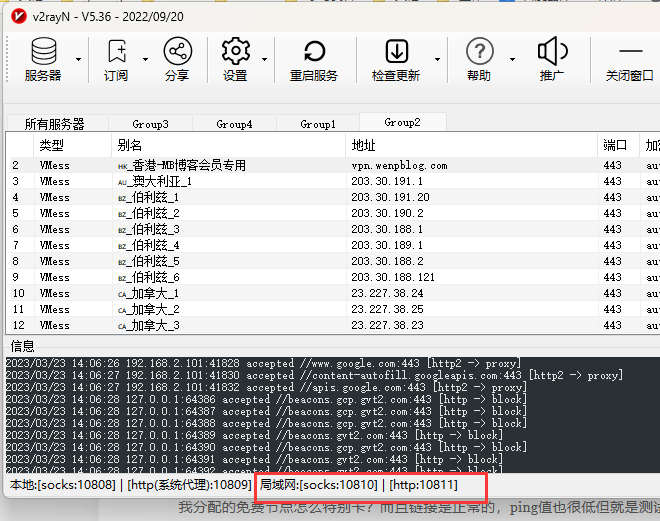Click the Share (分享) icon
660x521 pixels.
pos(177,51)
